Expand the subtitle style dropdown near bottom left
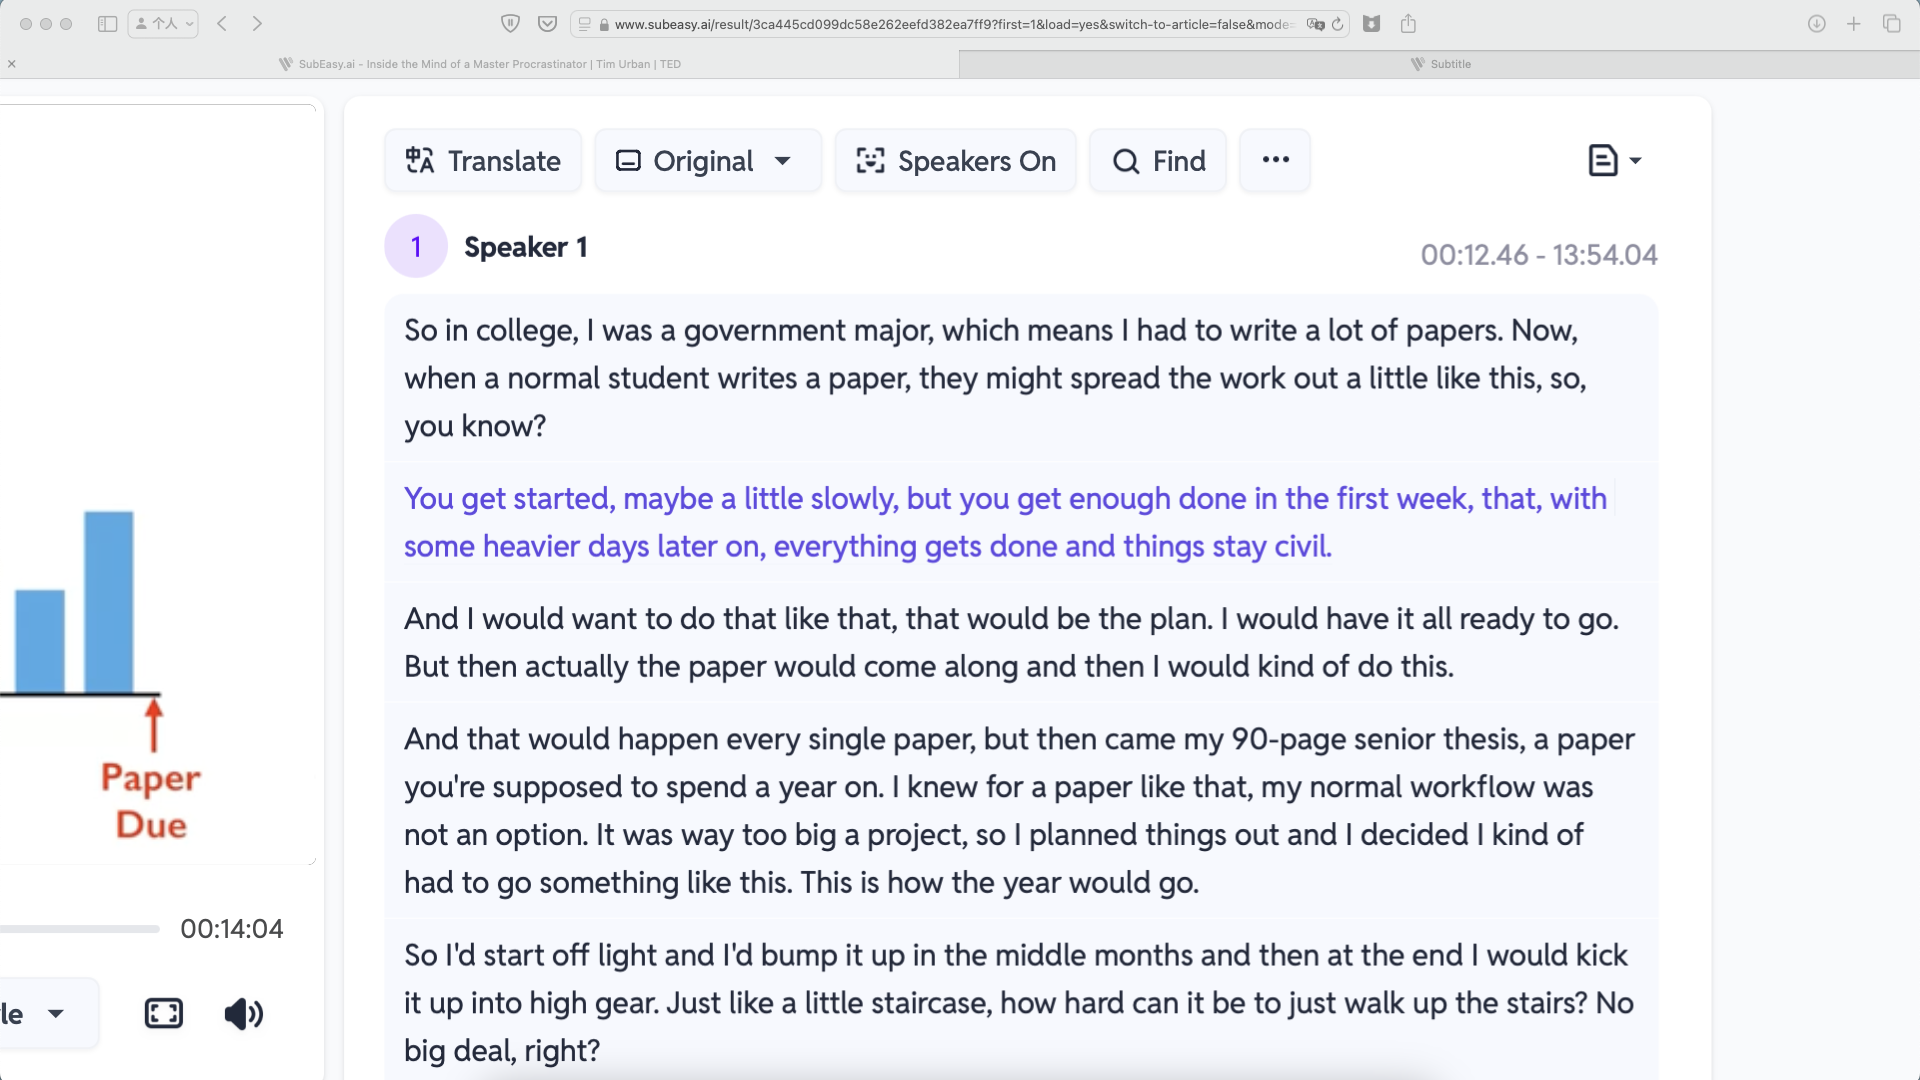Screen dimensions: 1920x1080 pos(35,1013)
